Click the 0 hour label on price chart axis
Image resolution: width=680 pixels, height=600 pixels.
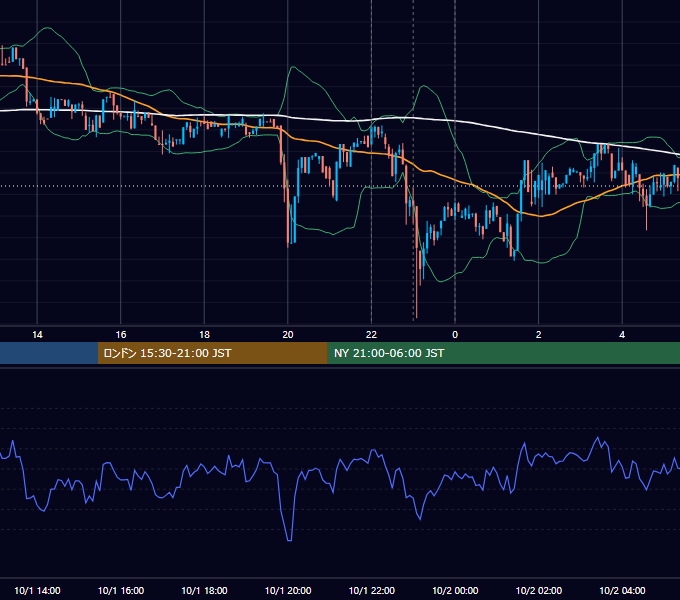[455, 335]
